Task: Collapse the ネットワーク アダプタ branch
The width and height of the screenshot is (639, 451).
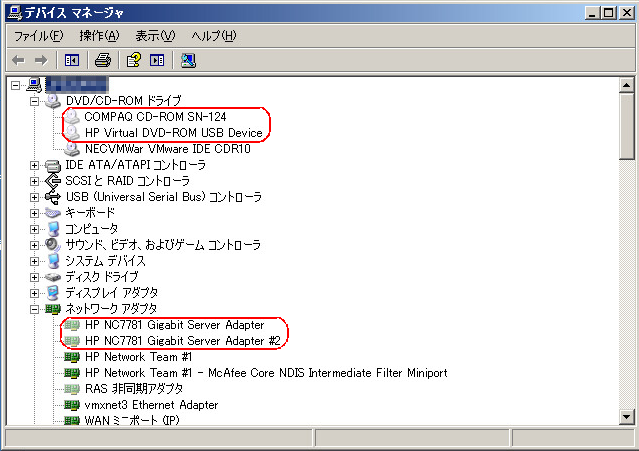Action: pyautogui.click(x=34, y=309)
